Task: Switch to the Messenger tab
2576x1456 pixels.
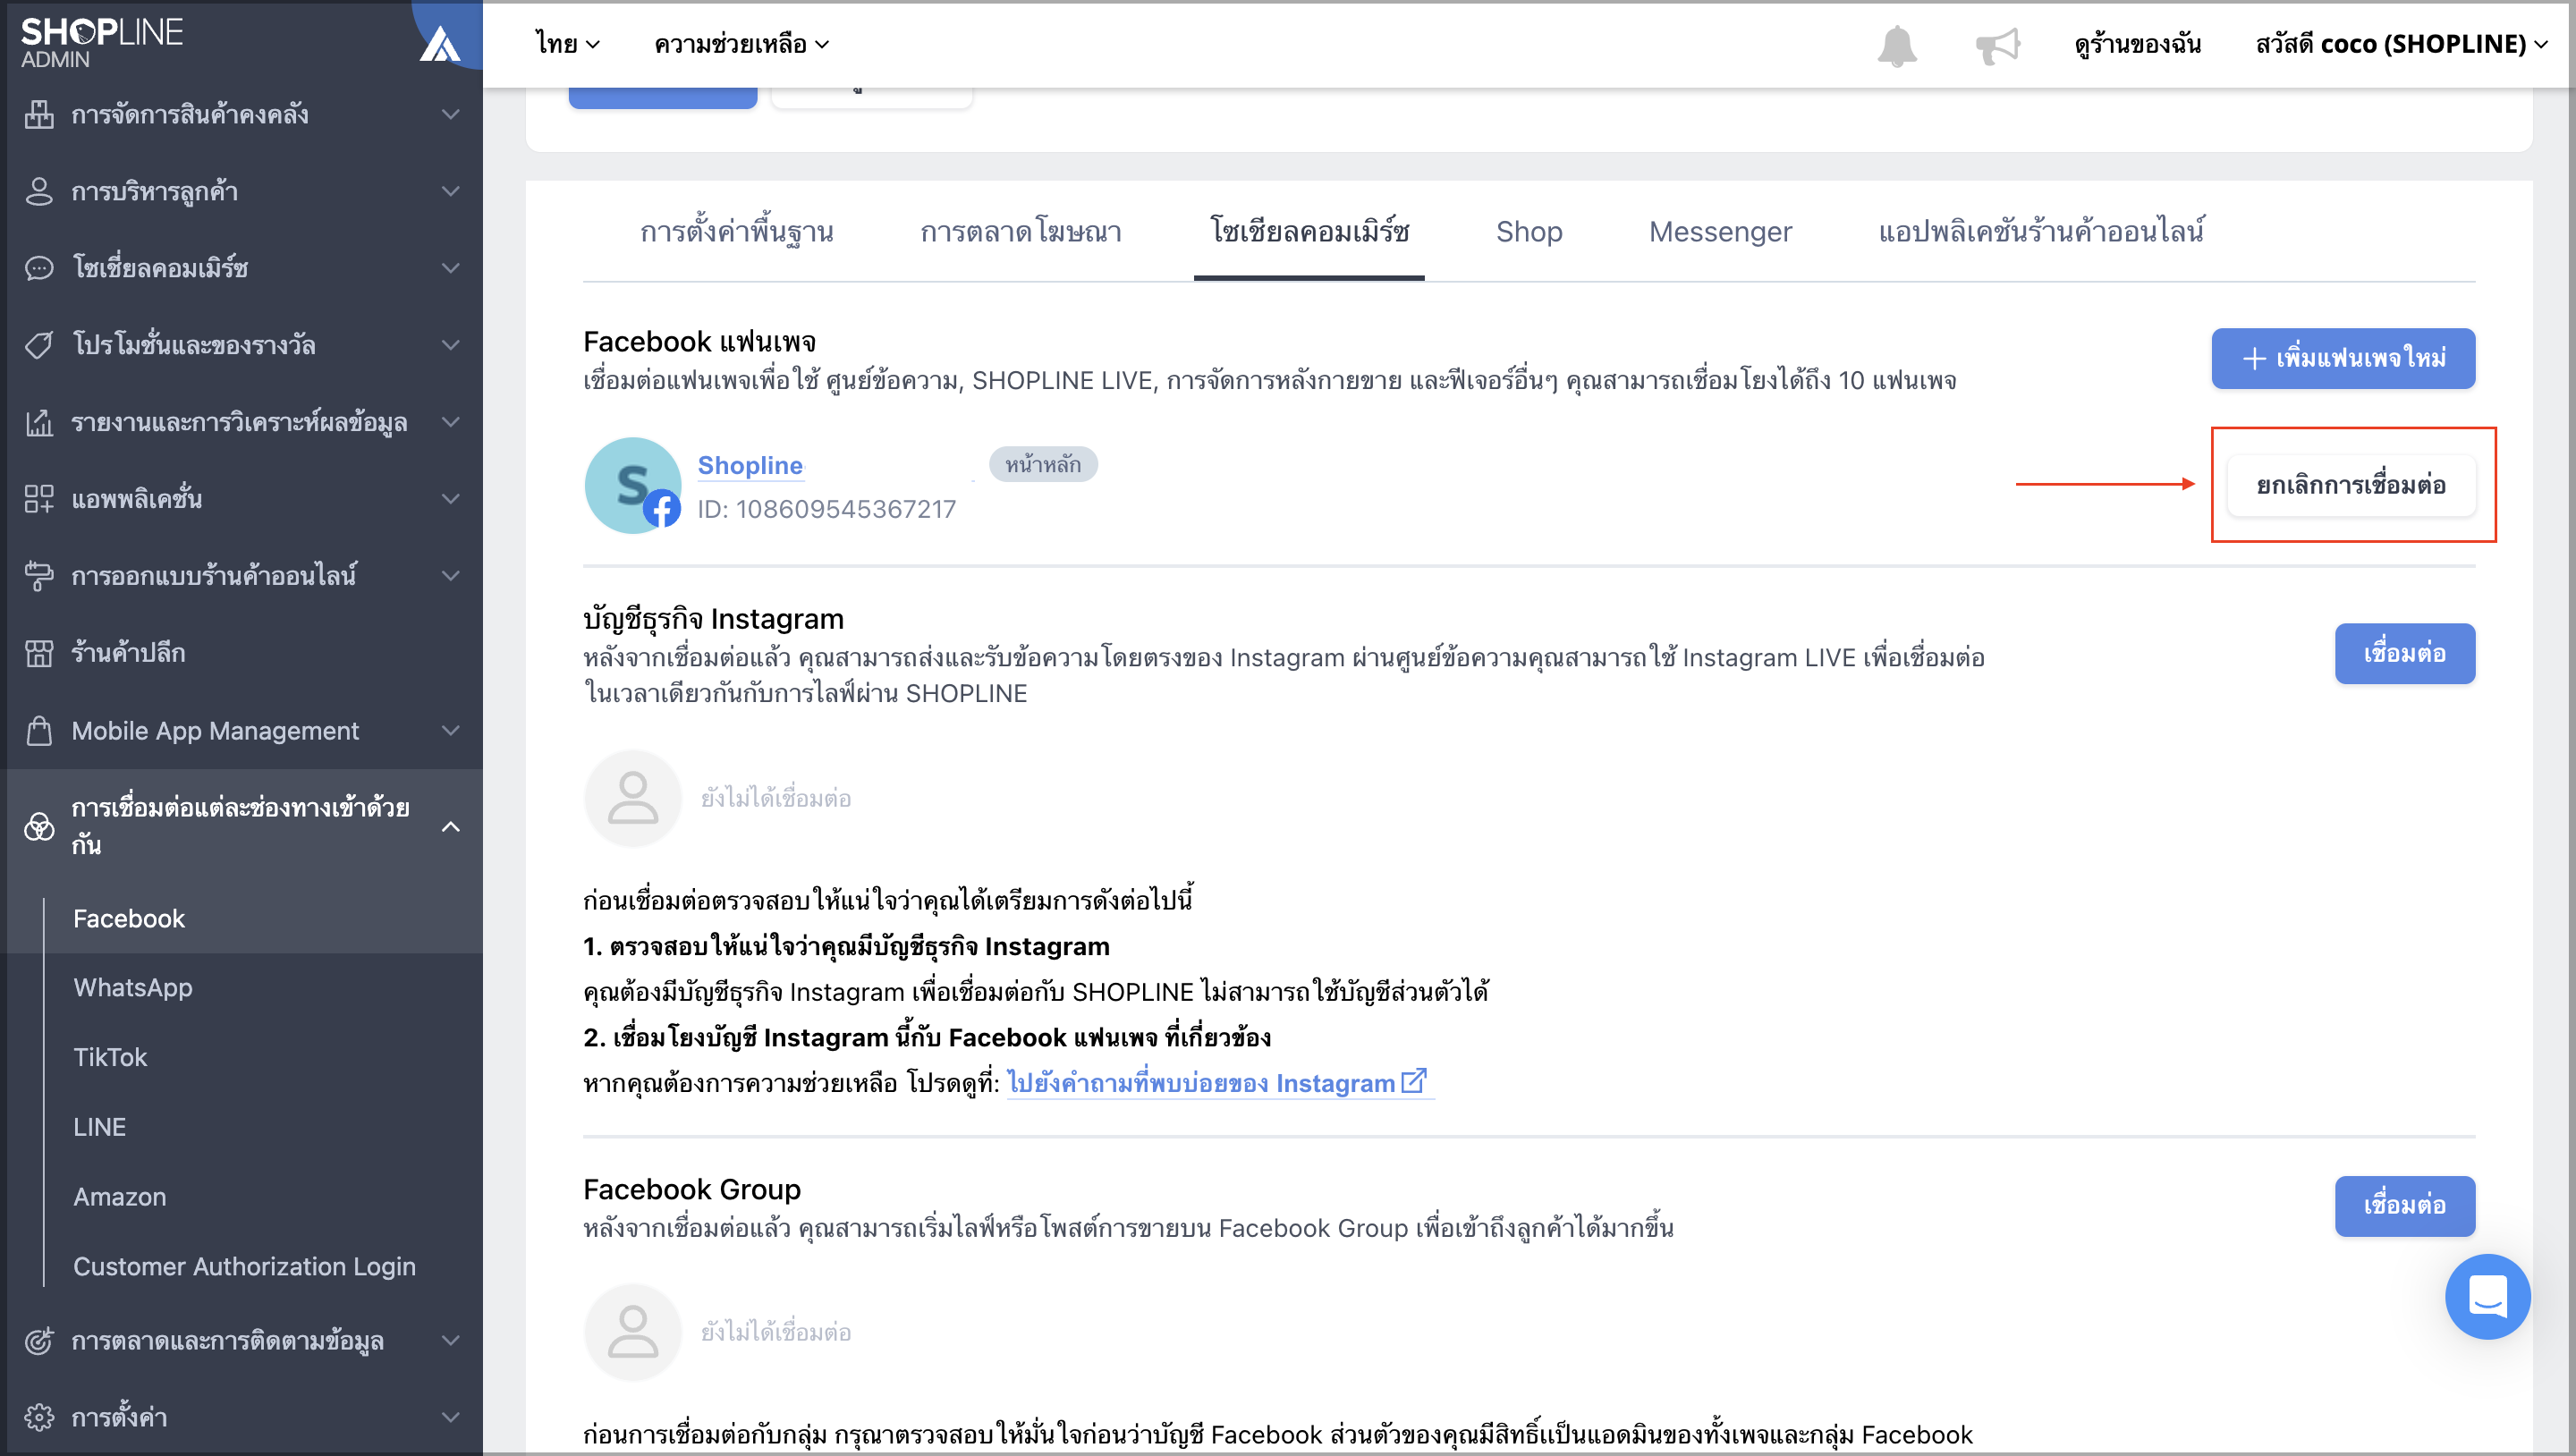Action: (1720, 232)
